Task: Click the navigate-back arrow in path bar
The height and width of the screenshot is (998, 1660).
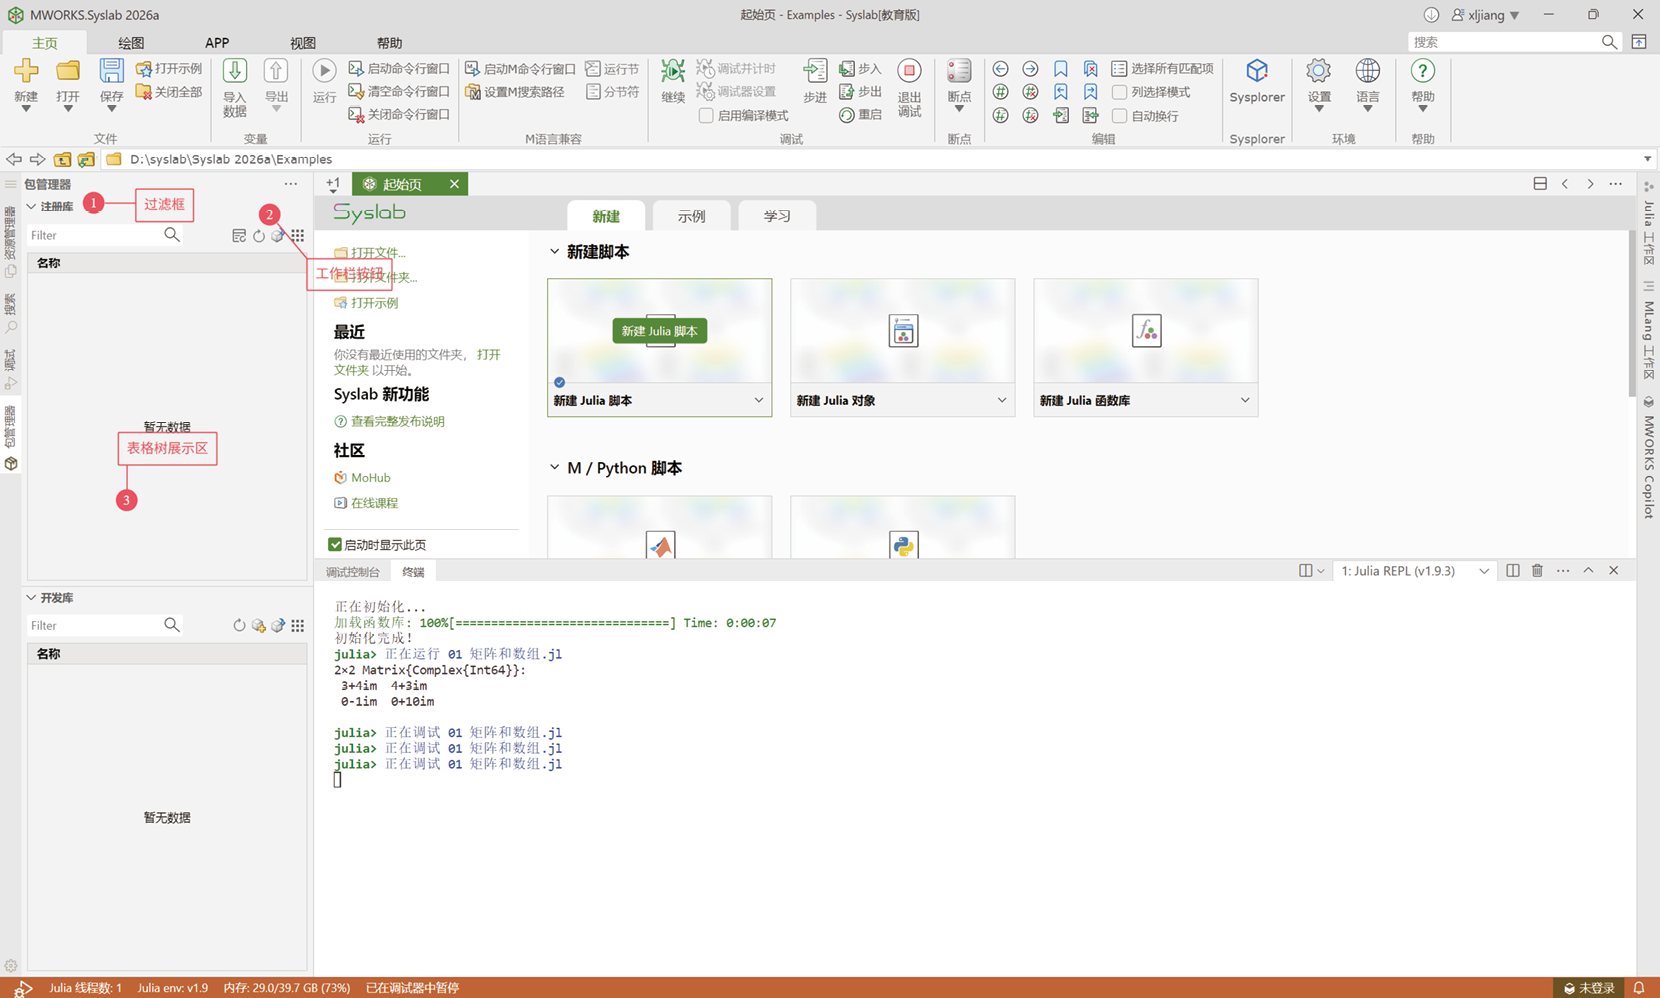Action: click(x=13, y=159)
